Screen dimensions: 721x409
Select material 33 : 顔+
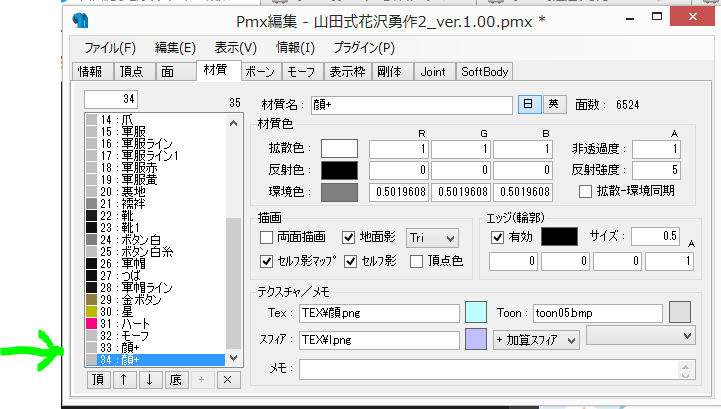[155, 347]
